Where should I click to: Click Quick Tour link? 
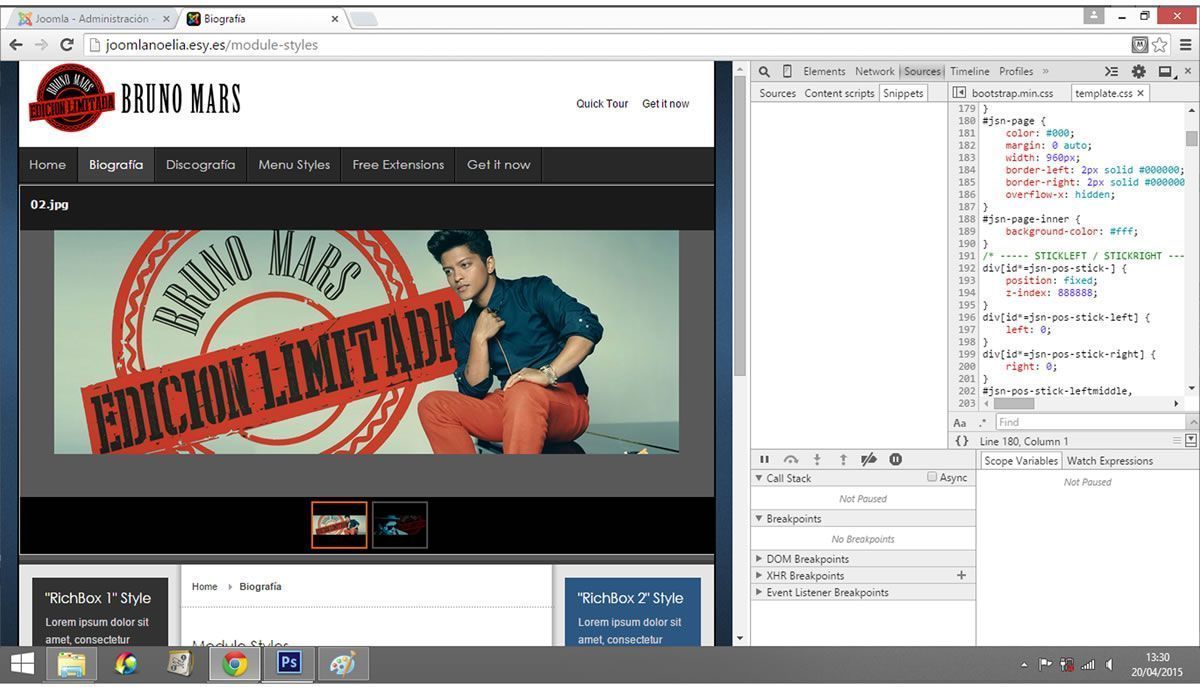click(x=602, y=104)
